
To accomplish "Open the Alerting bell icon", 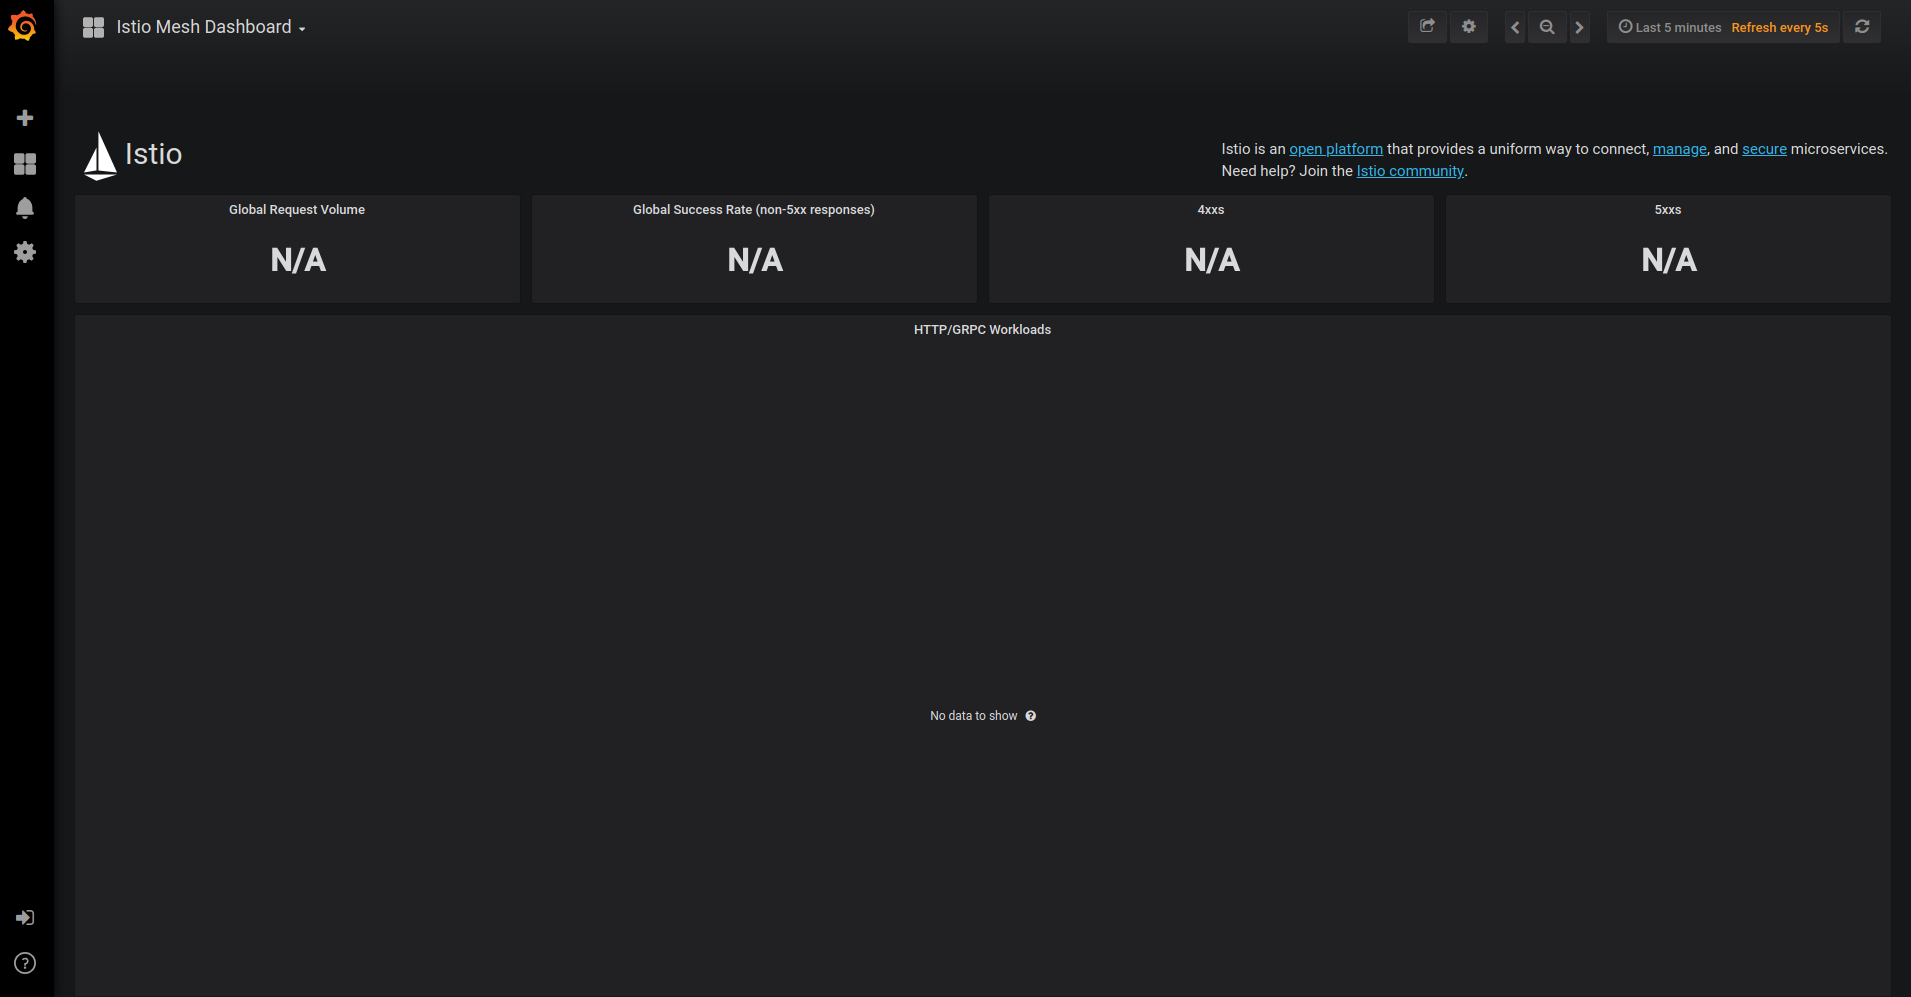I will (25, 208).
